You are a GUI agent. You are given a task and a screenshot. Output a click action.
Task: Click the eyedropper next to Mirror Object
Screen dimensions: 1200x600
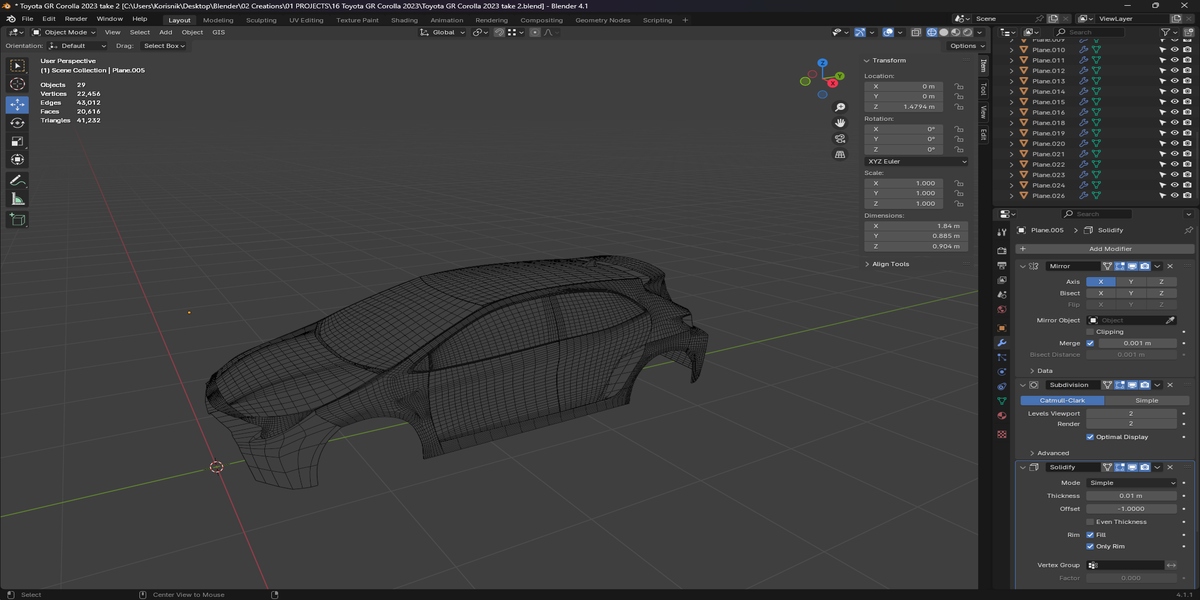click(1170, 320)
